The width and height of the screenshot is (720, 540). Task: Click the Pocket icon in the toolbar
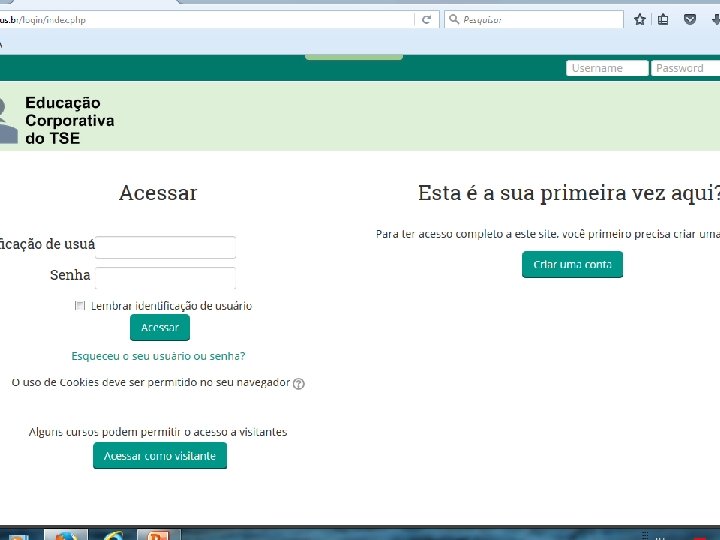(x=690, y=19)
